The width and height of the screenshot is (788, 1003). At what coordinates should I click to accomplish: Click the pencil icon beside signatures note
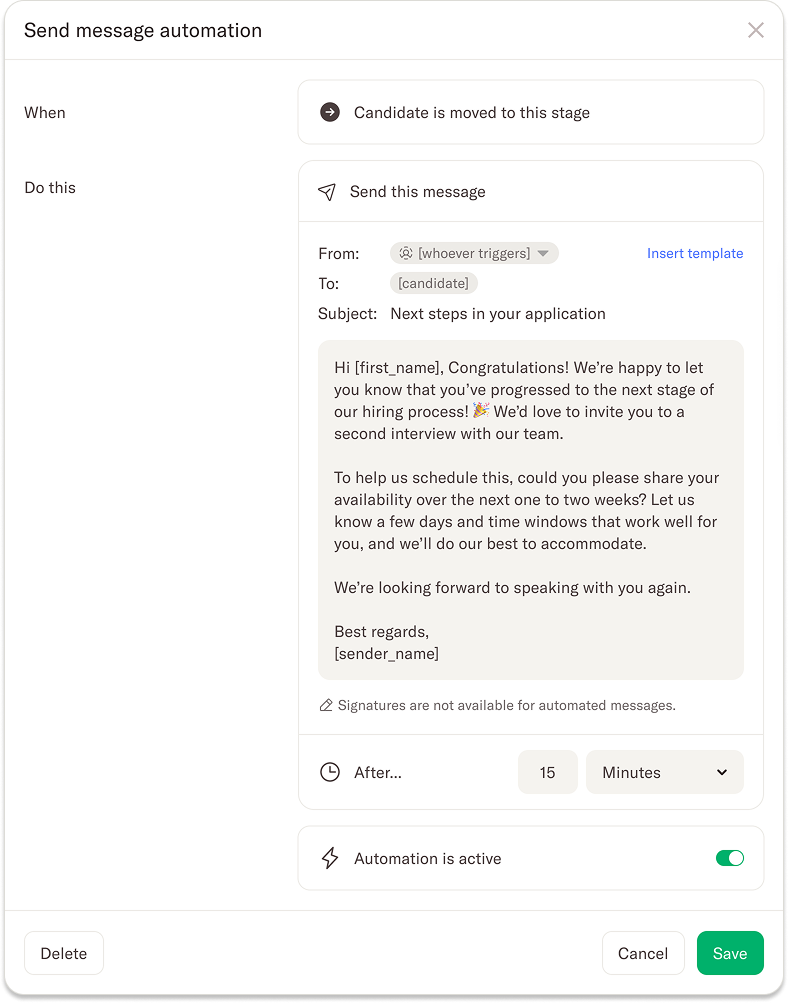[x=326, y=706]
